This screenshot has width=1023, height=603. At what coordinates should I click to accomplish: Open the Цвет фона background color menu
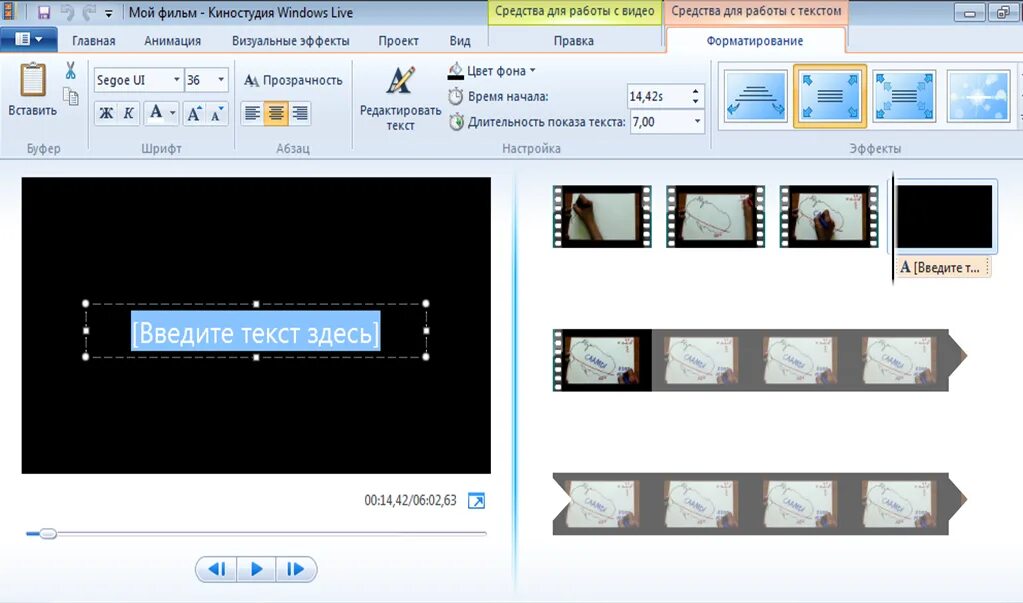(x=491, y=70)
